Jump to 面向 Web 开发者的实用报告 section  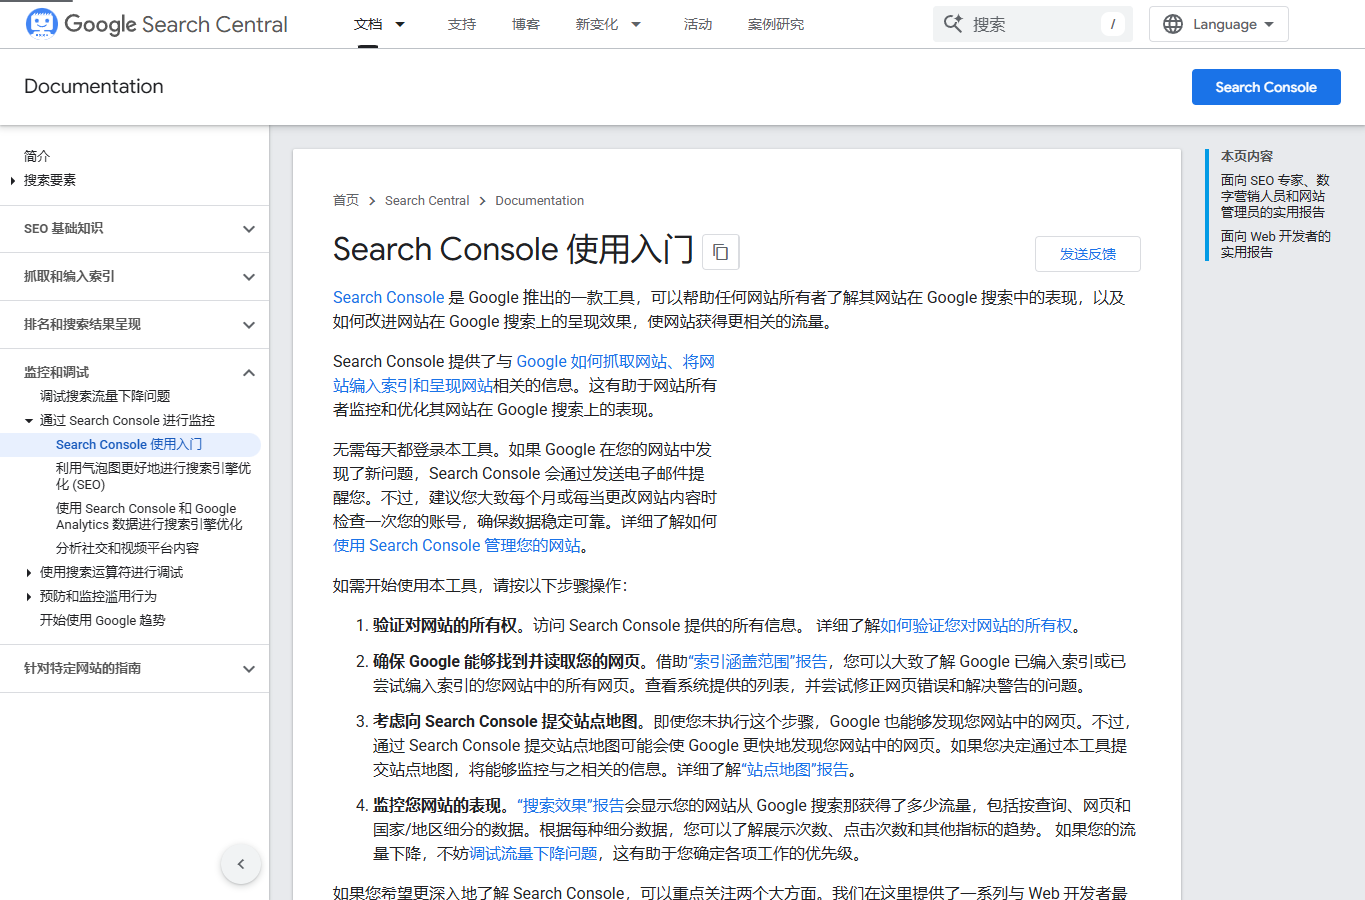coord(1276,245)
